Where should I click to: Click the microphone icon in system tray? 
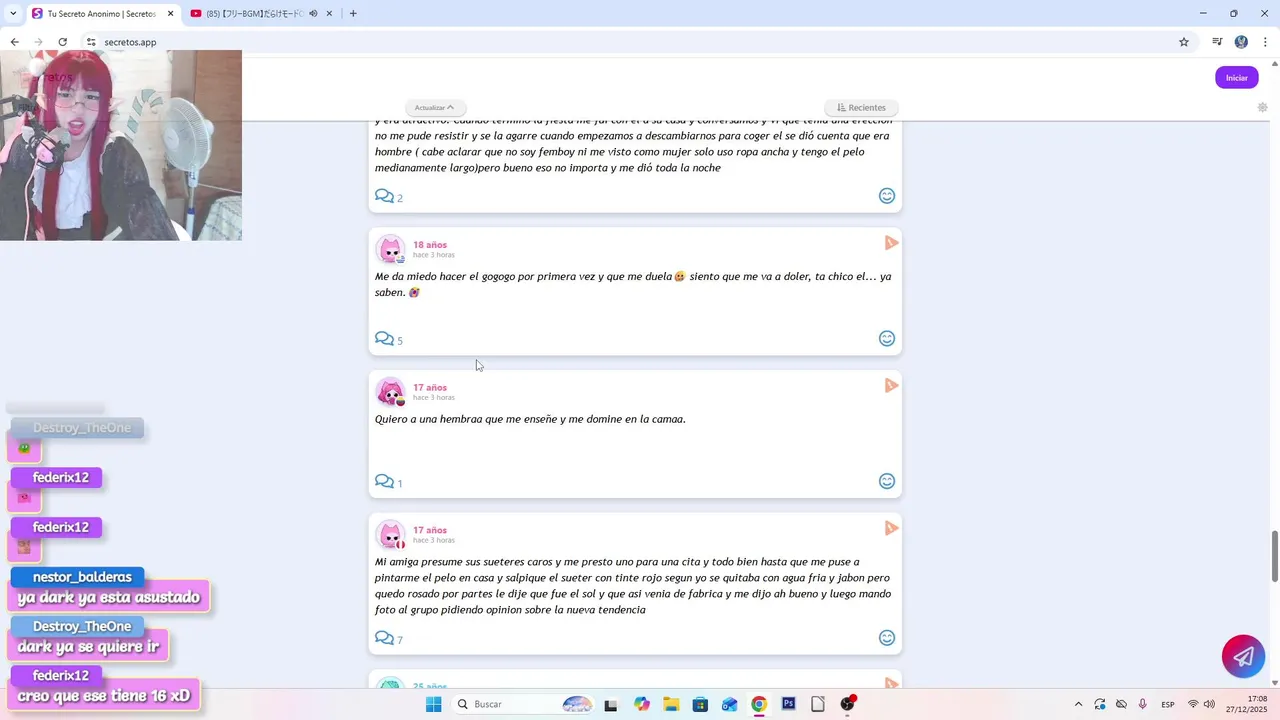click(1142, 704)
